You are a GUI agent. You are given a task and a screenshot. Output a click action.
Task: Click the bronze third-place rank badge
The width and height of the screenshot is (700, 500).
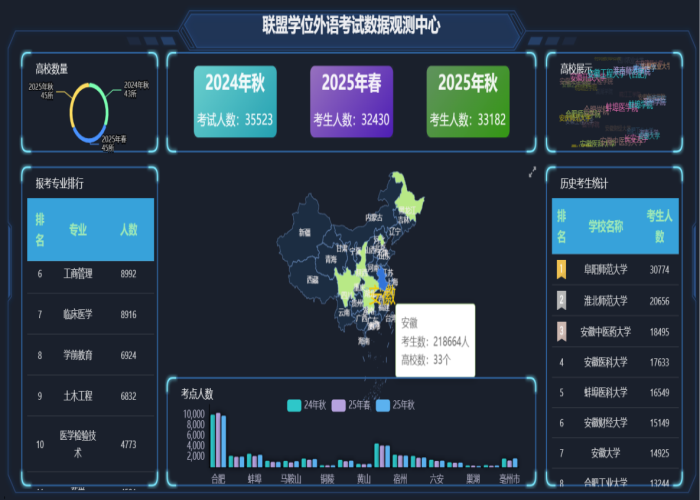click(x=562, y=331)
